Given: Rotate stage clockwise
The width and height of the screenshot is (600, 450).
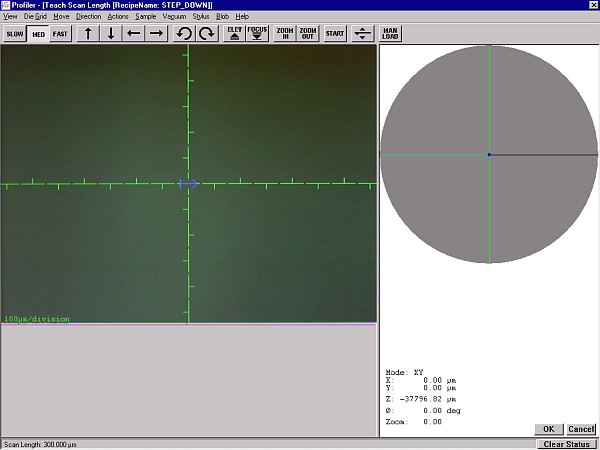Looking at the screenshot, I should [x=206, y=34].
